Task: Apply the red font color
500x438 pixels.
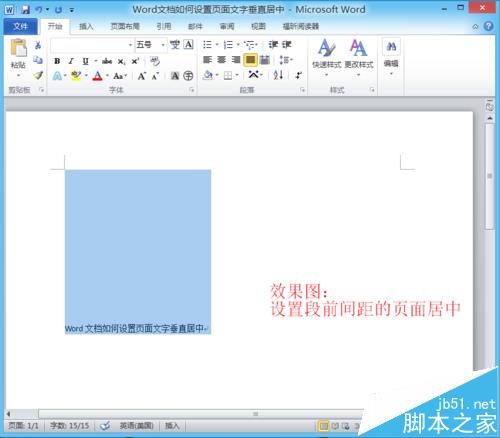Action: [98, 76]
